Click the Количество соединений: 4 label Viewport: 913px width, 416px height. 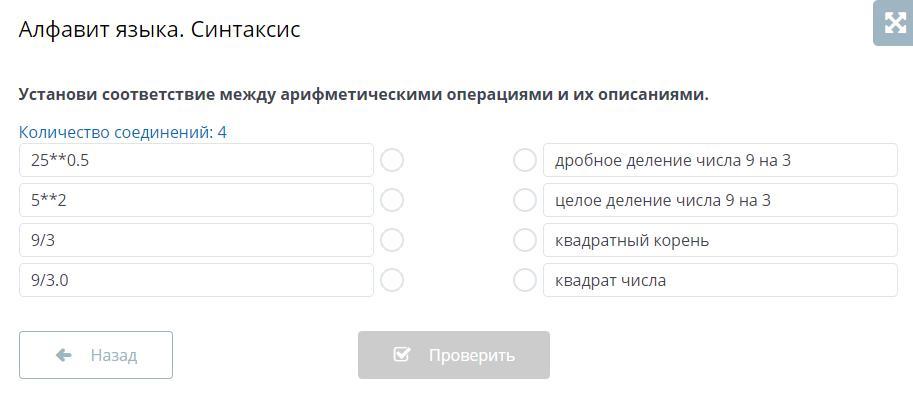(123, 132)
